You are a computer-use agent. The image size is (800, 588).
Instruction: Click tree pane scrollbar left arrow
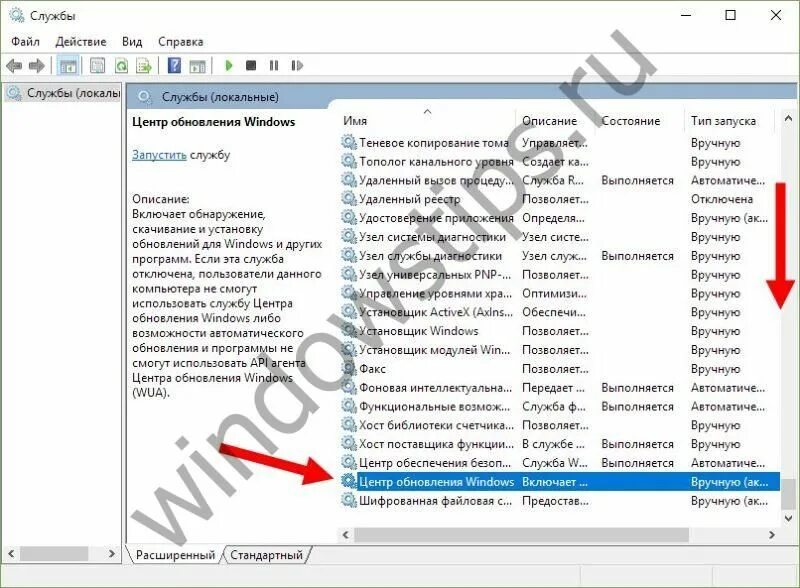[x=11, y=553]
